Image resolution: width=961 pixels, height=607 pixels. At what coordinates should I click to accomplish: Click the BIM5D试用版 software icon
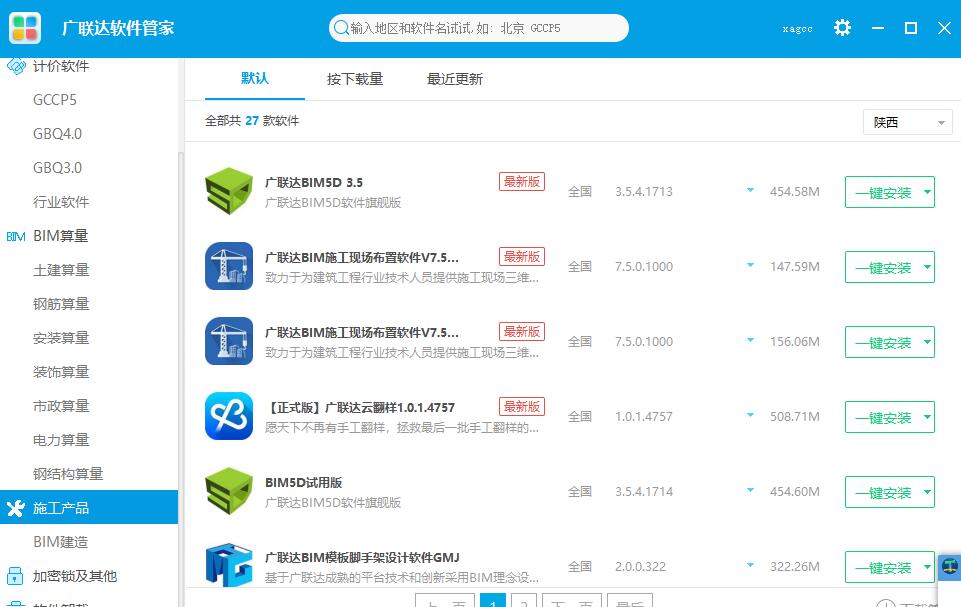point(229,491)
